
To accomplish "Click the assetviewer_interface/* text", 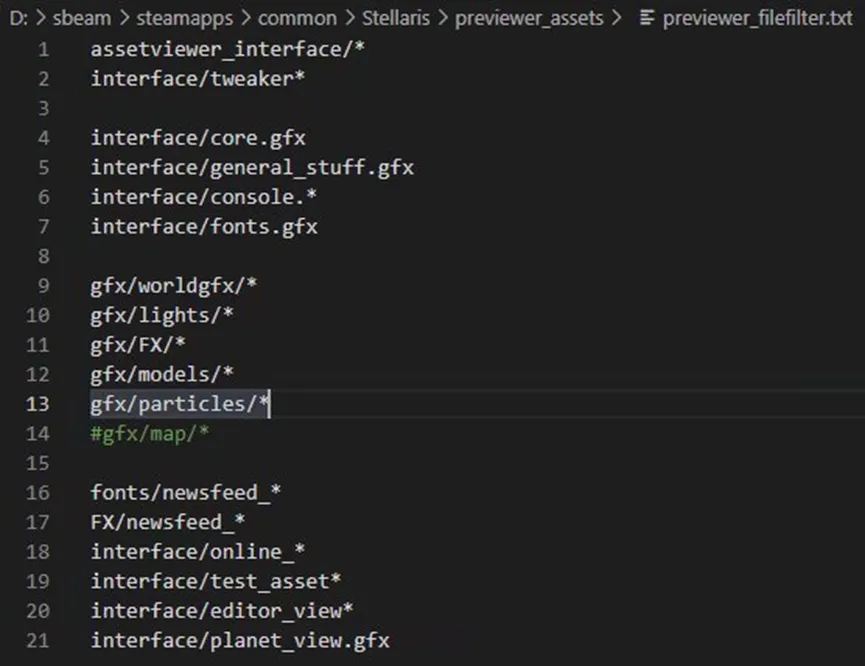I will pyautogui.click(x=228, y=49).
